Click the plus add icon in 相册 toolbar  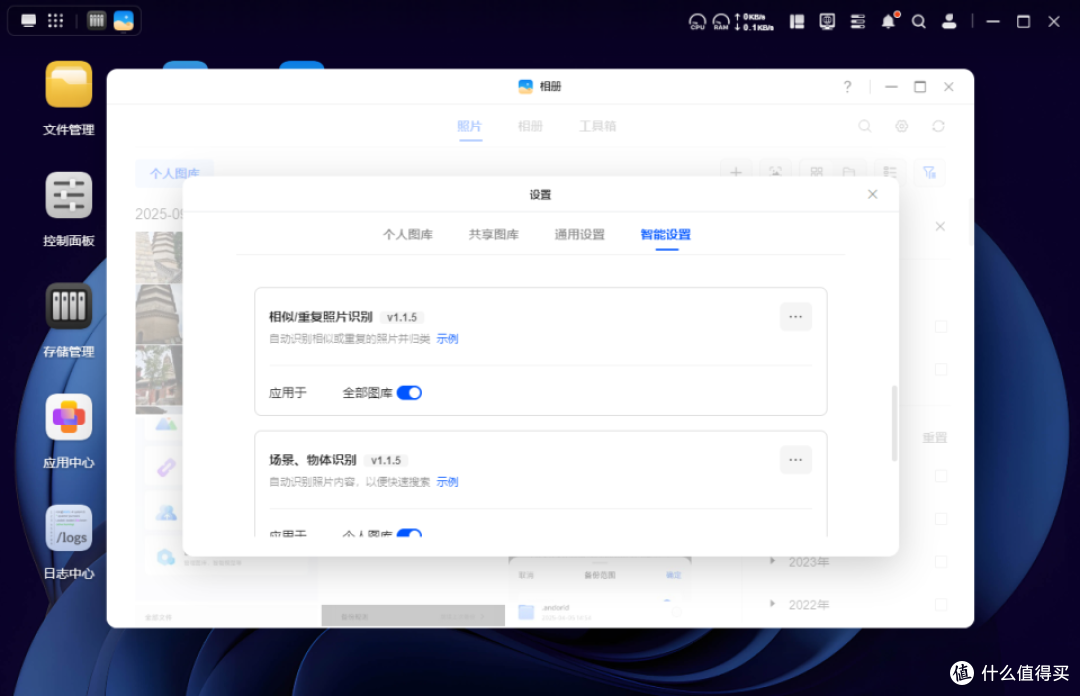(736, 172)
